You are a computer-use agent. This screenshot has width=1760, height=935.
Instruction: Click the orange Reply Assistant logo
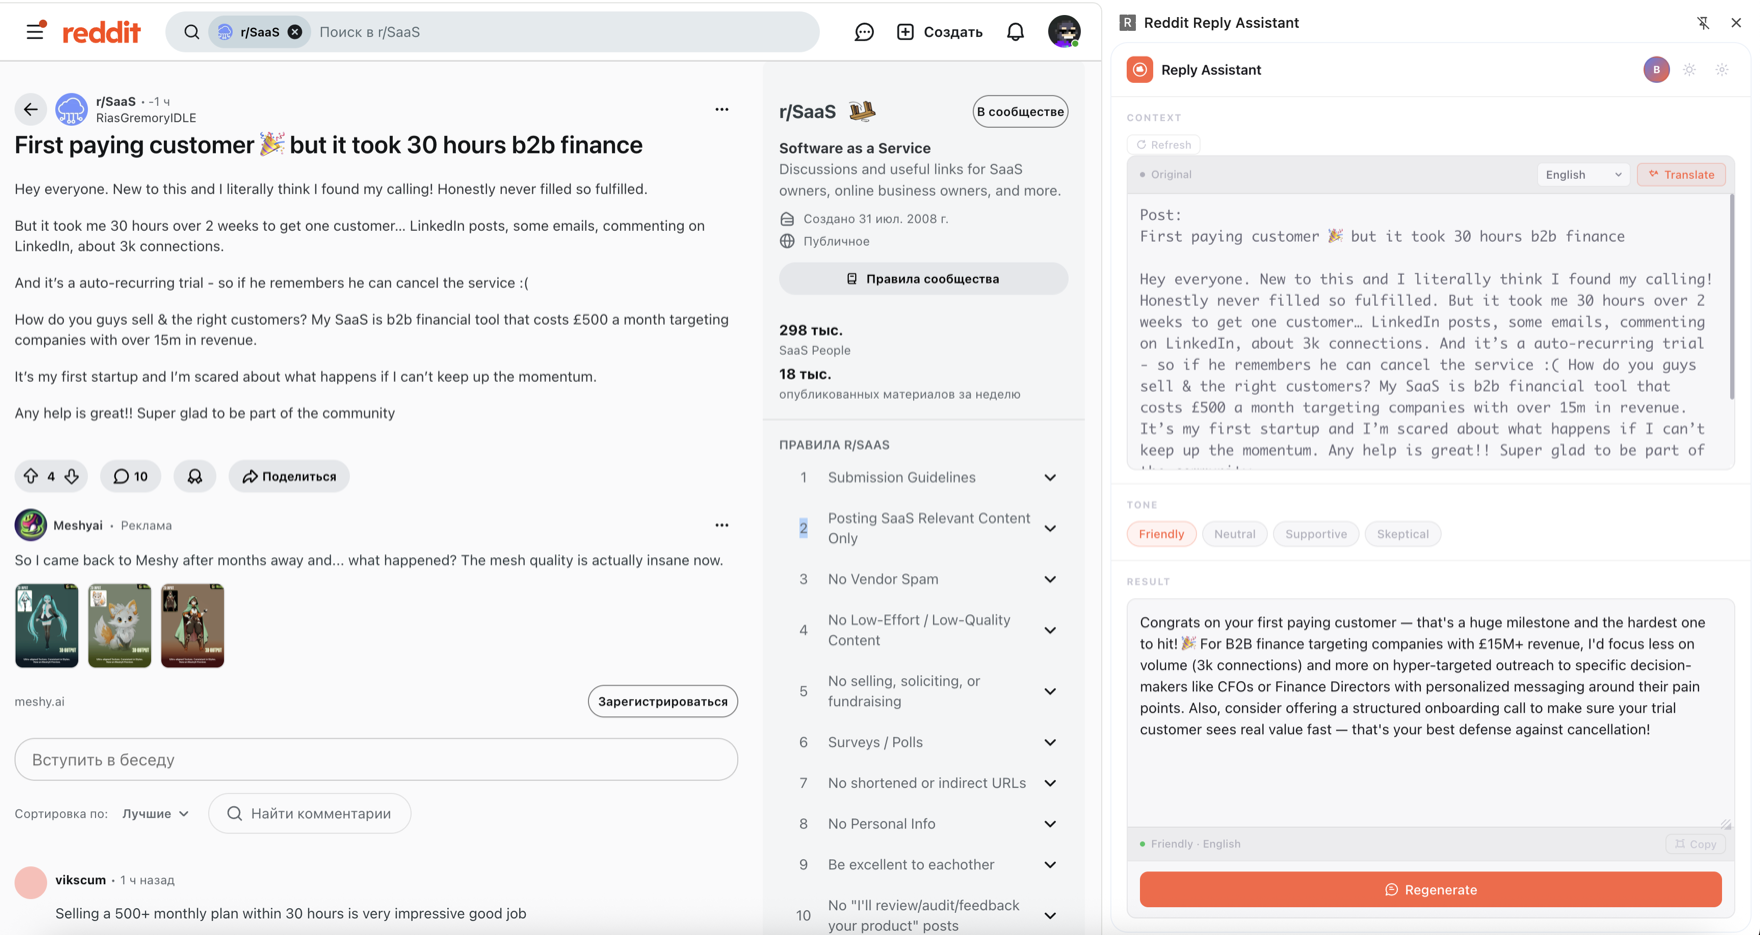click(x=1139, y=69)
